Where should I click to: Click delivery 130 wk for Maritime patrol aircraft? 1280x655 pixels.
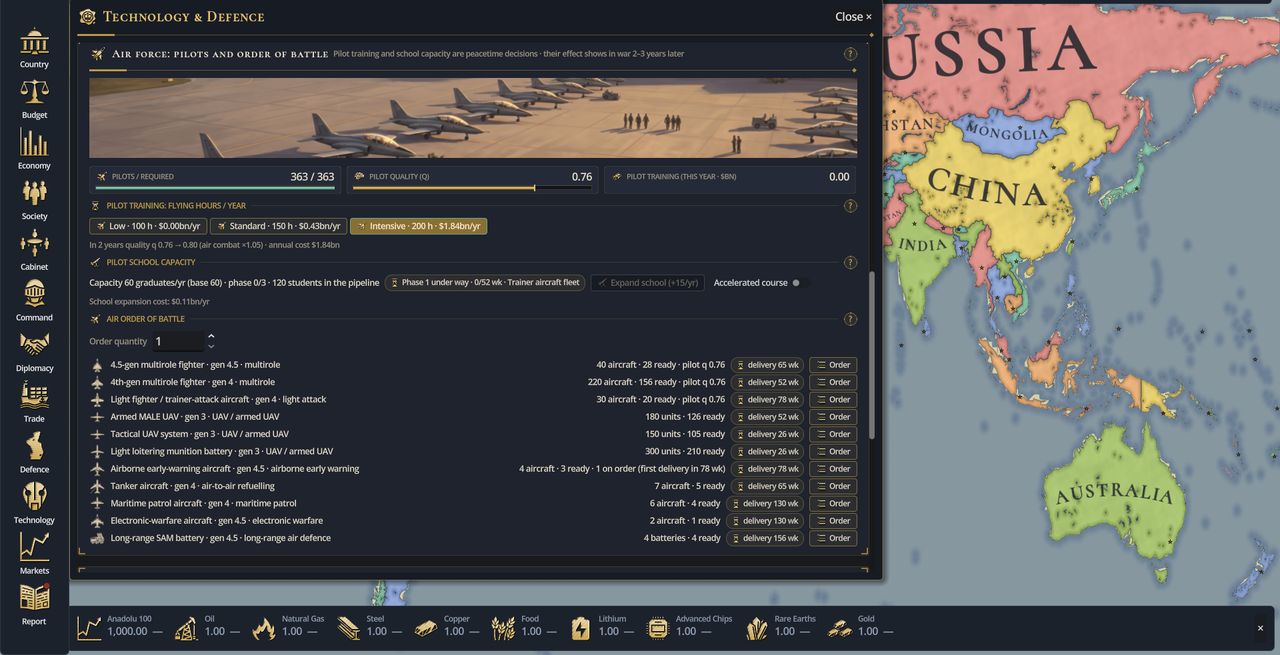pyautogui.click(x=766, y=503)
